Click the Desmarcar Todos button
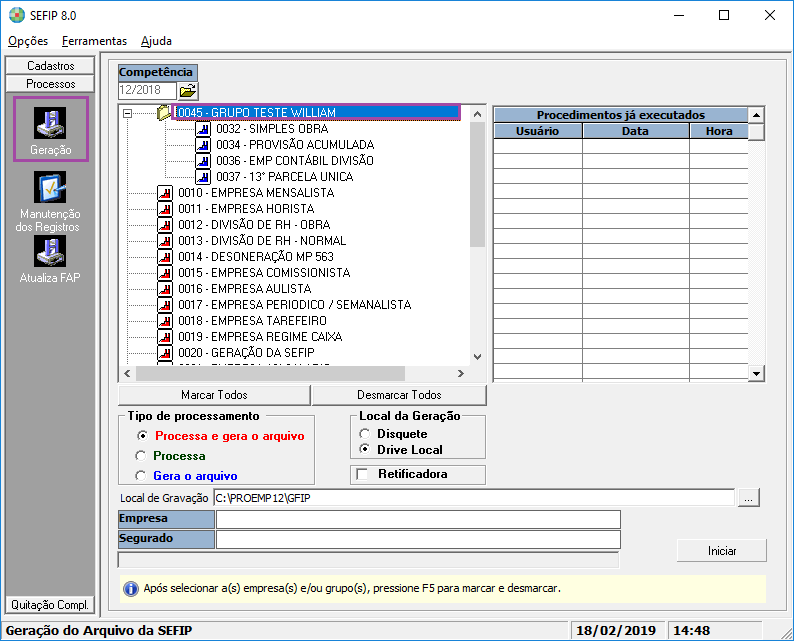 [399, 395]
